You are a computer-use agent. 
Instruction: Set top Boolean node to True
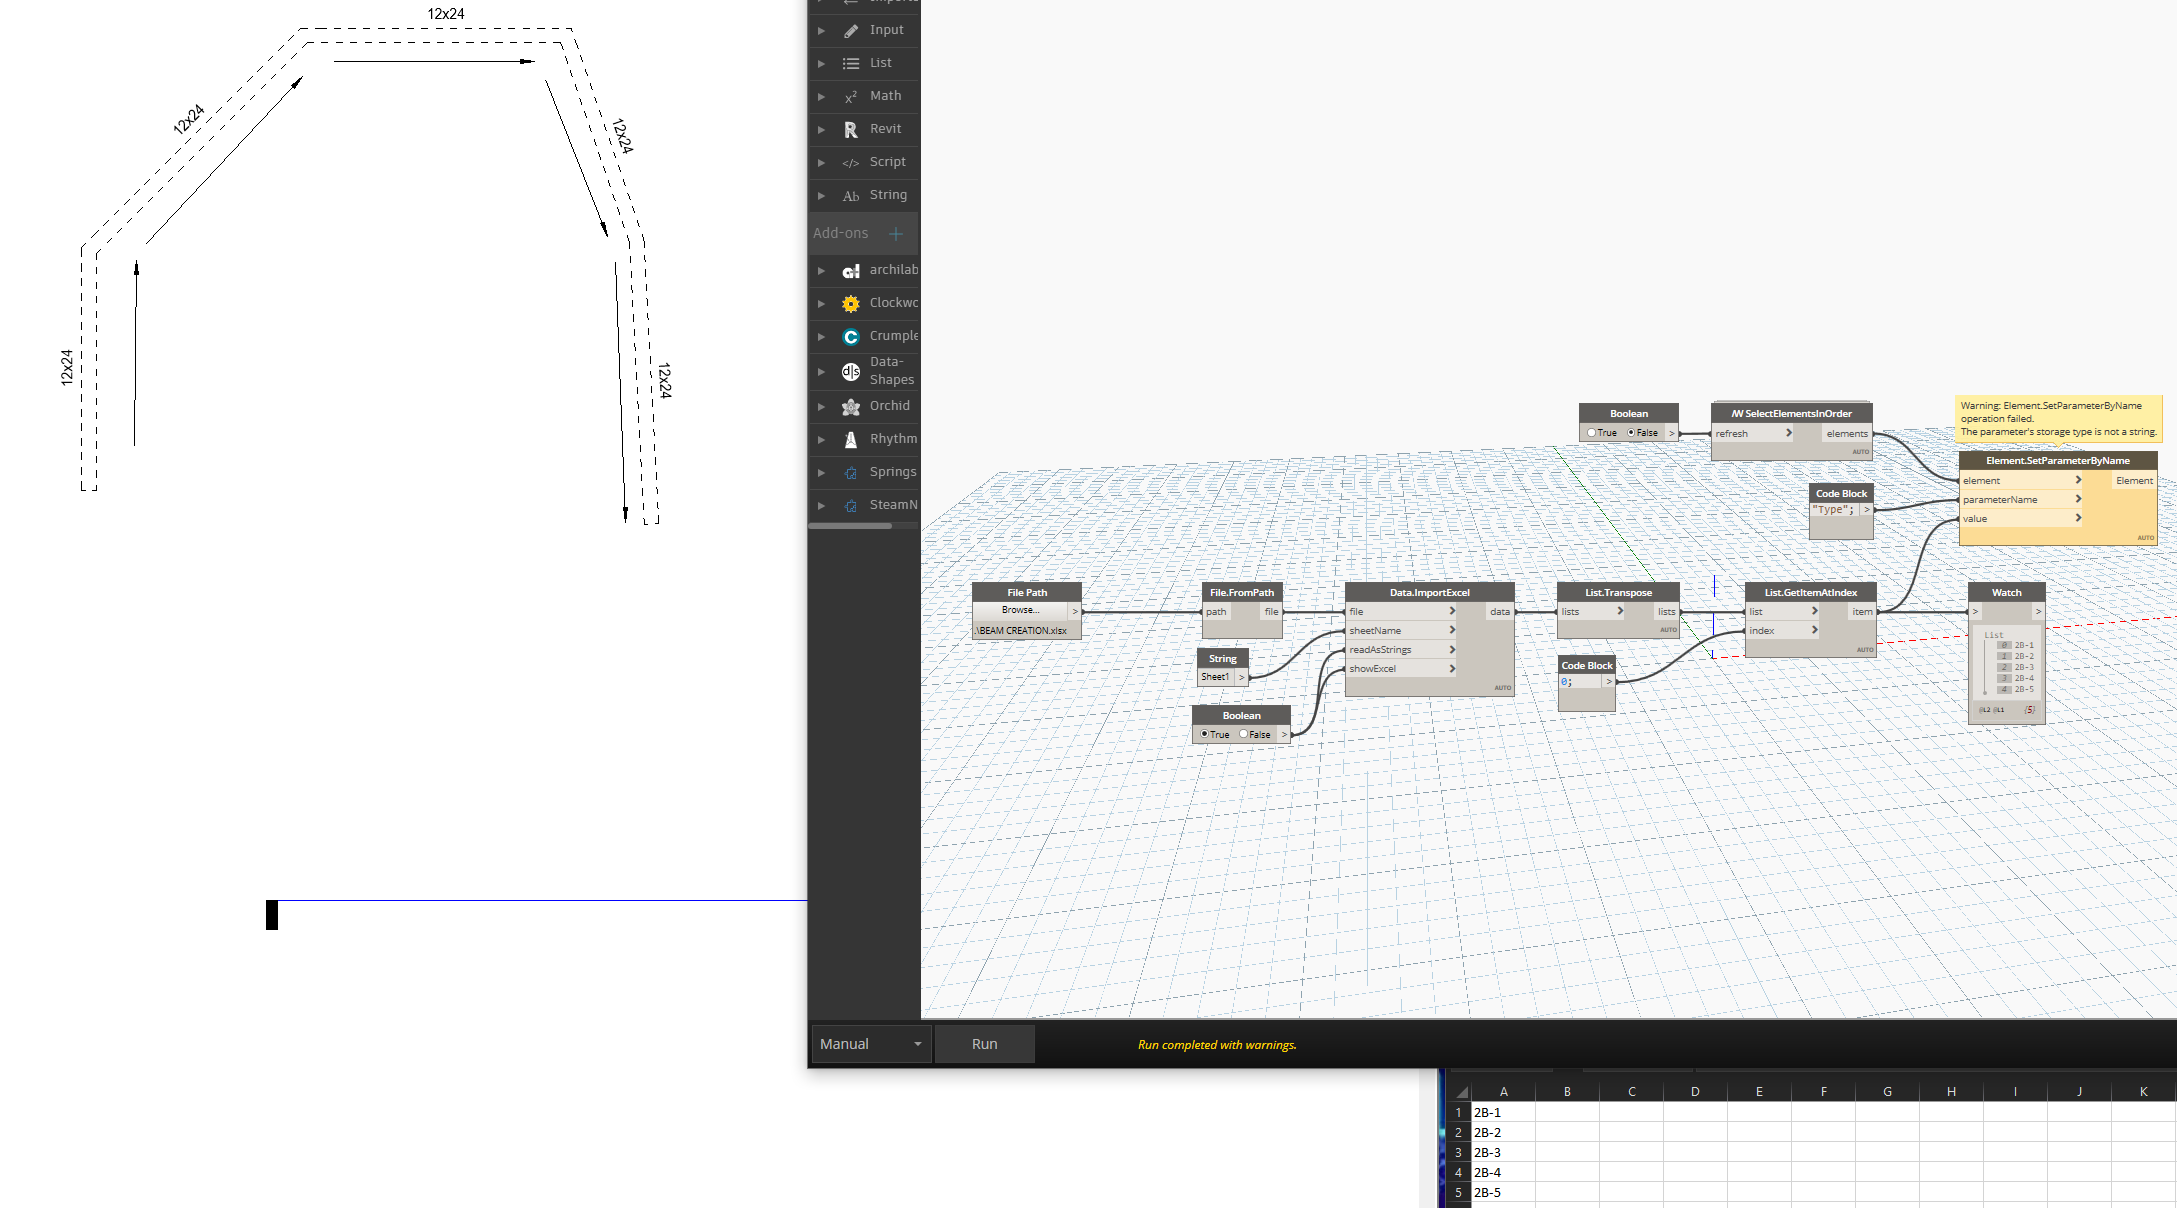[1591, 433]
